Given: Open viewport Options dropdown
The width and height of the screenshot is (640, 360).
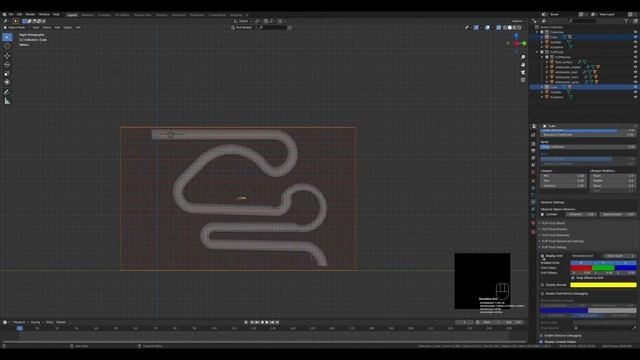Looking at the screenshot, I should 518,21.
